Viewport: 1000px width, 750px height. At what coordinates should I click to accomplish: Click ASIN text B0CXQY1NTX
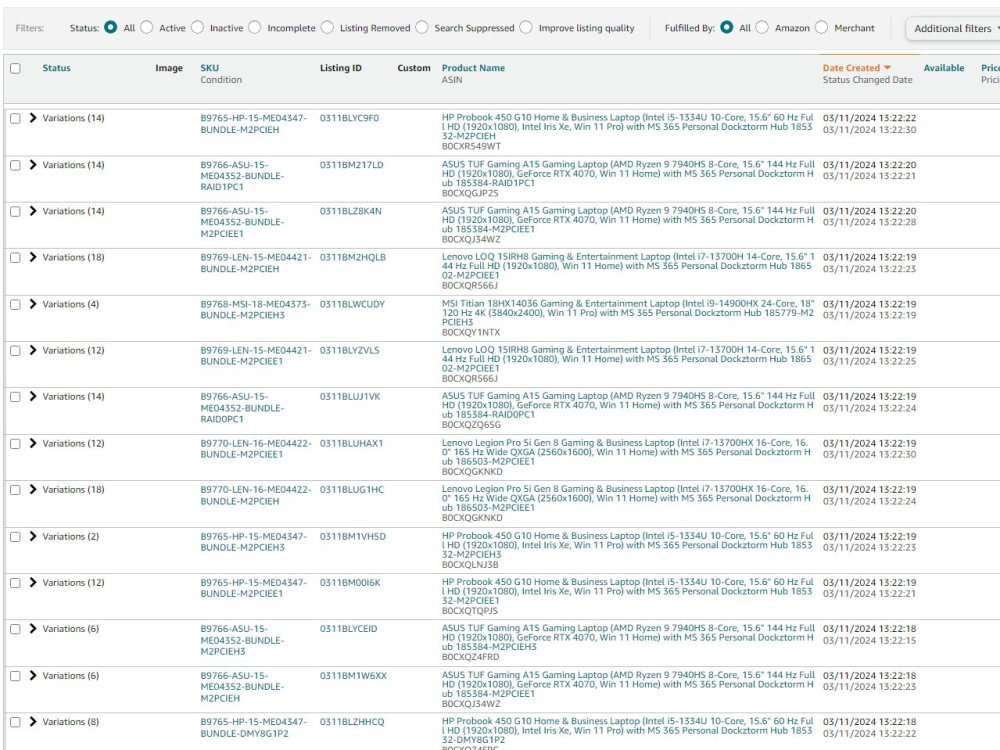[471, 332]
